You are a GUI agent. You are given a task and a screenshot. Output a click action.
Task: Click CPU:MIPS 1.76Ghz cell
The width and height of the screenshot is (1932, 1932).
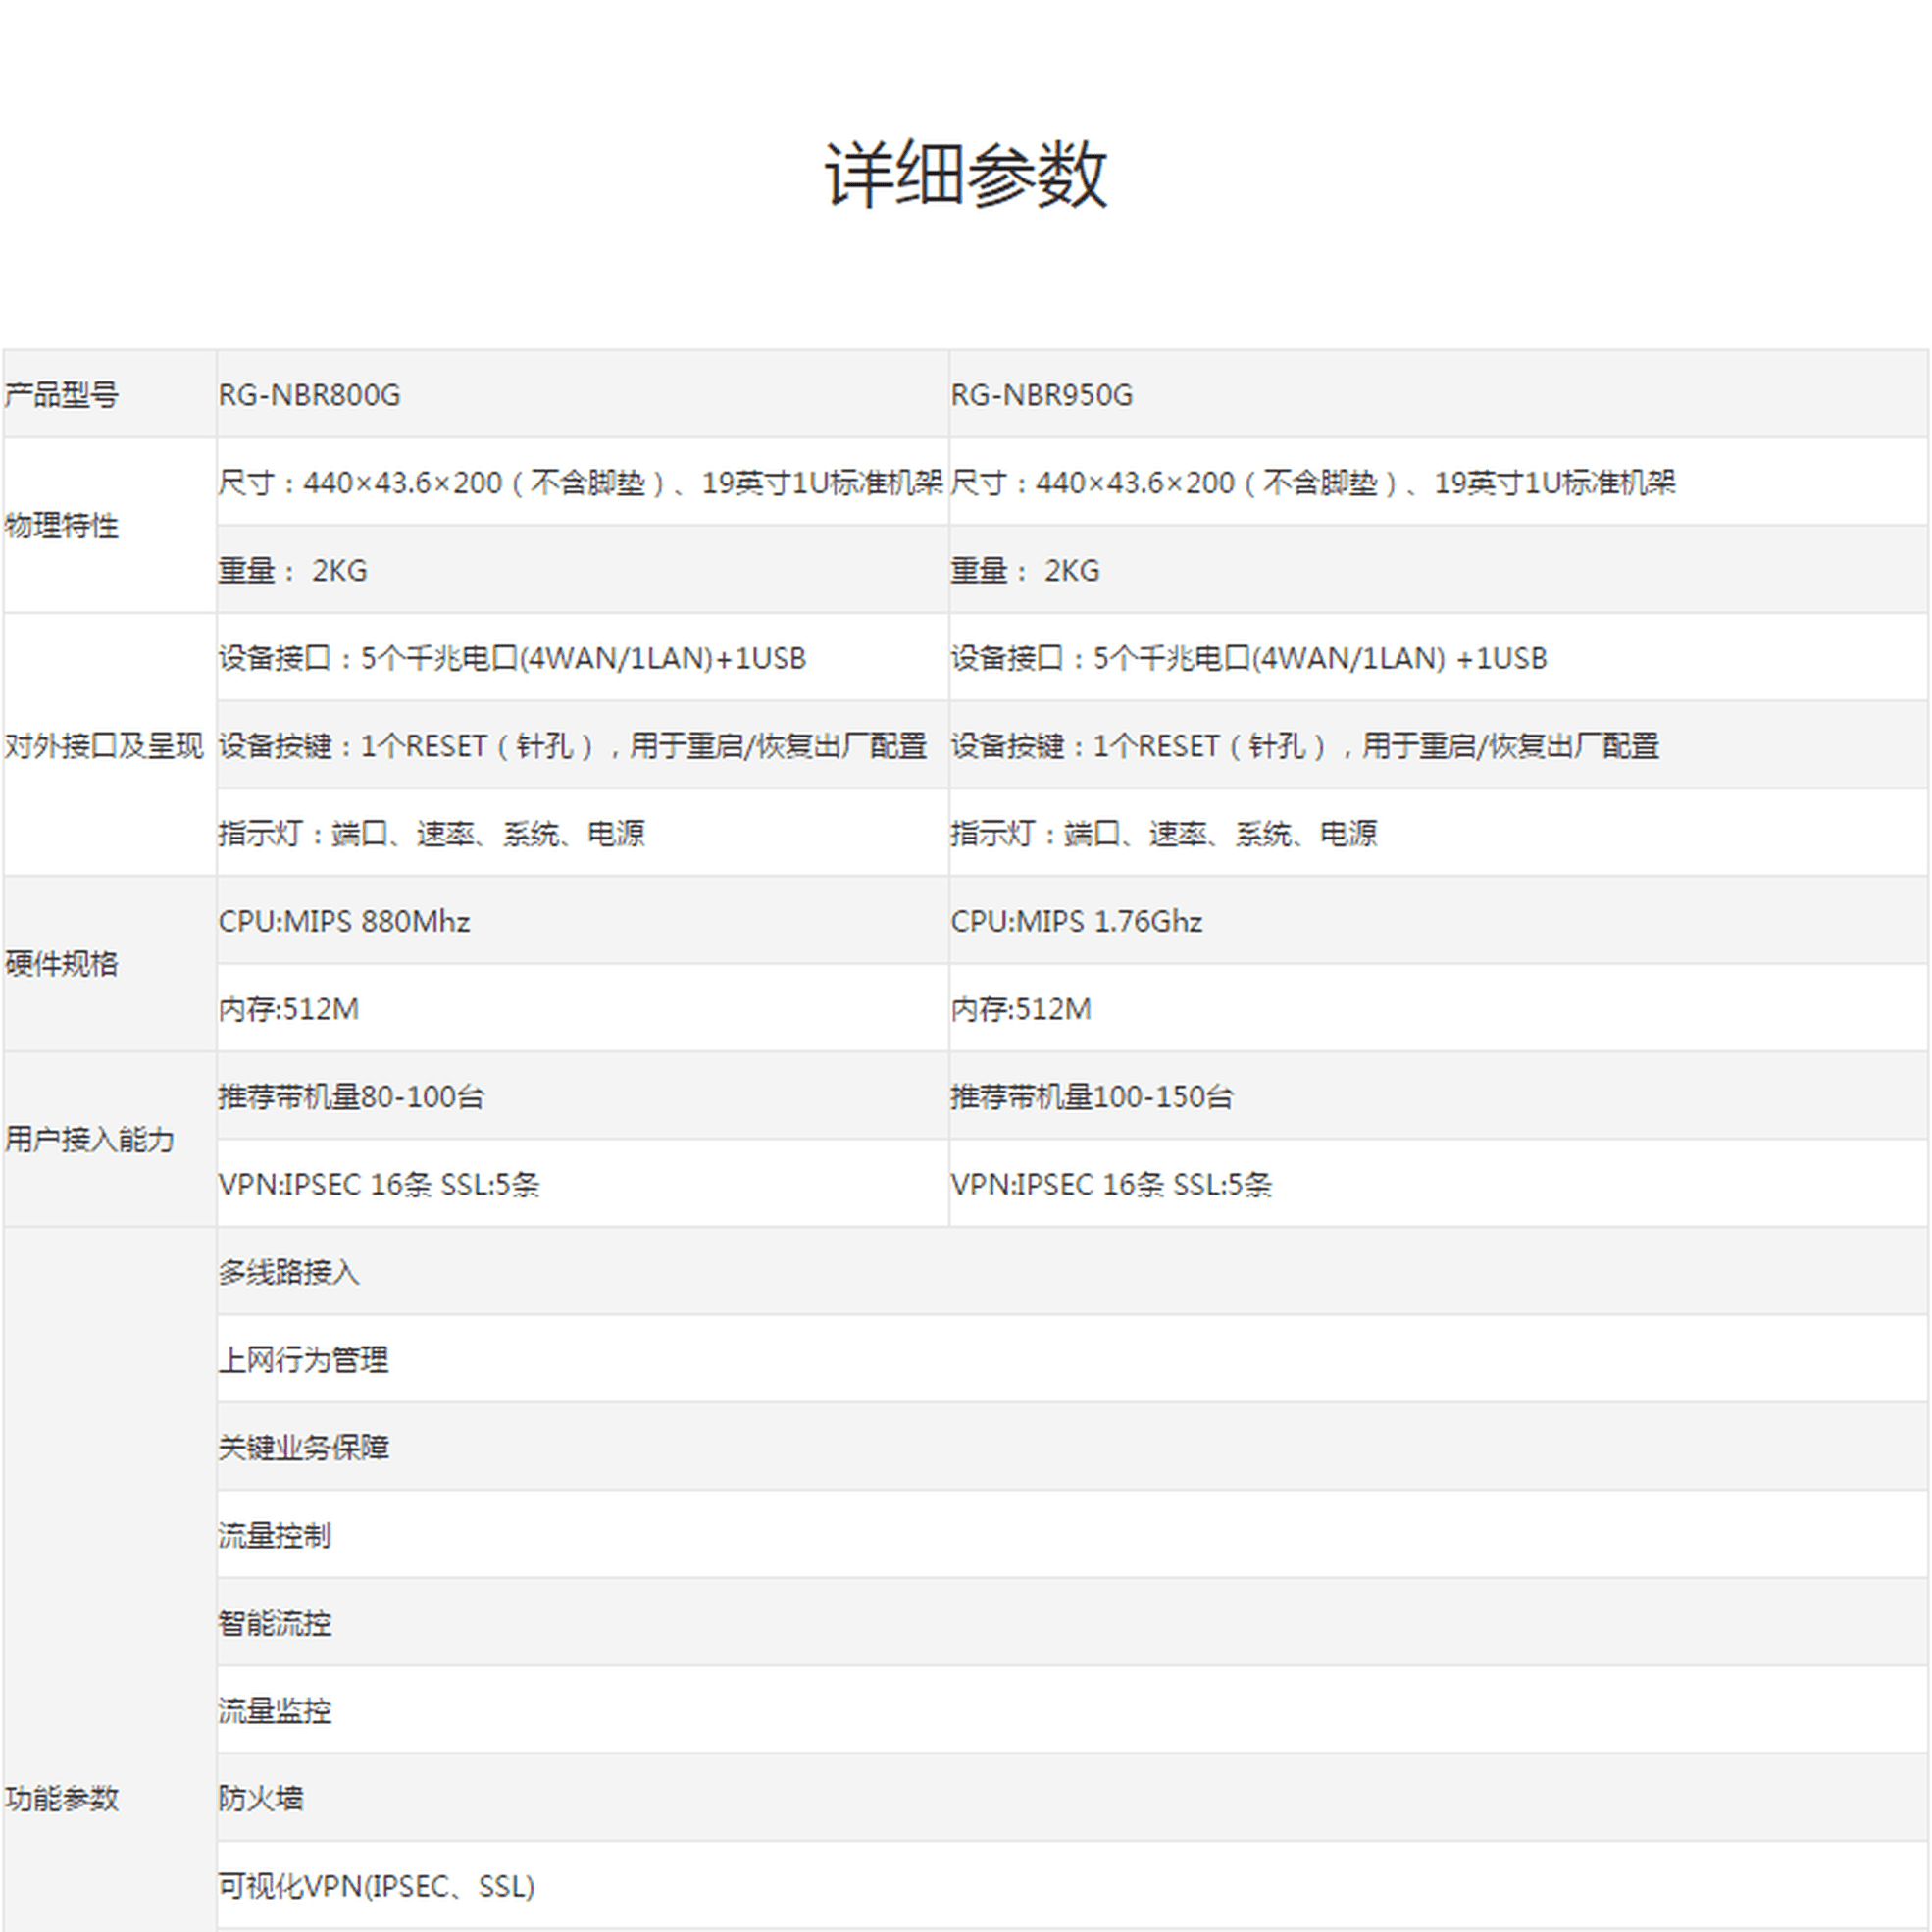click(x=1439, y=920)
